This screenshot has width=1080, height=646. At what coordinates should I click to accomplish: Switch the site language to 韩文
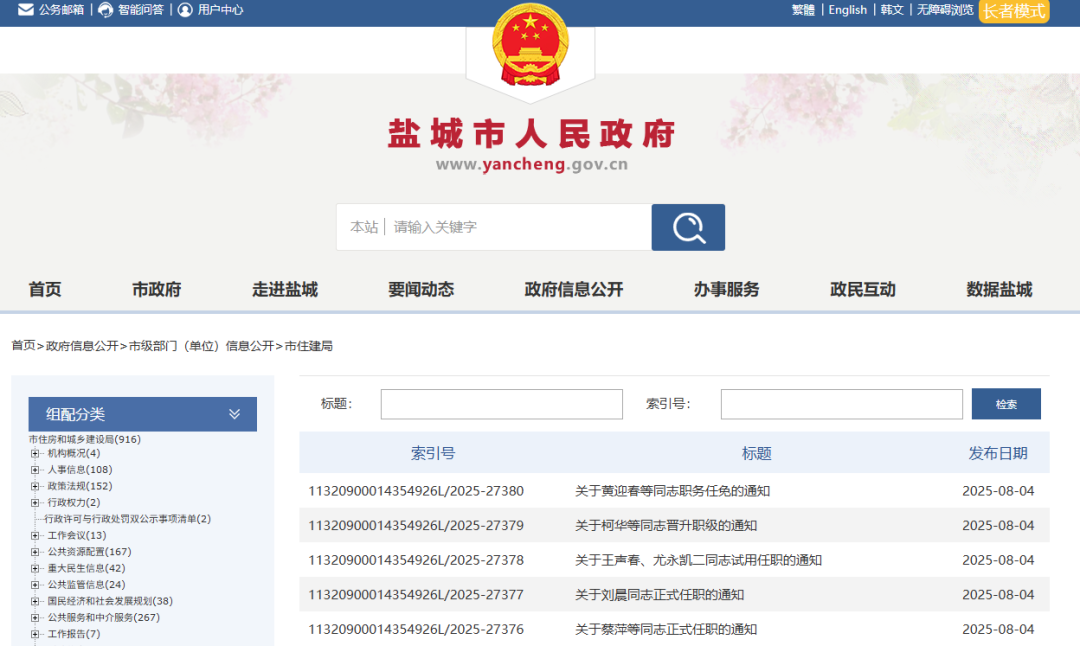(892, 10)
